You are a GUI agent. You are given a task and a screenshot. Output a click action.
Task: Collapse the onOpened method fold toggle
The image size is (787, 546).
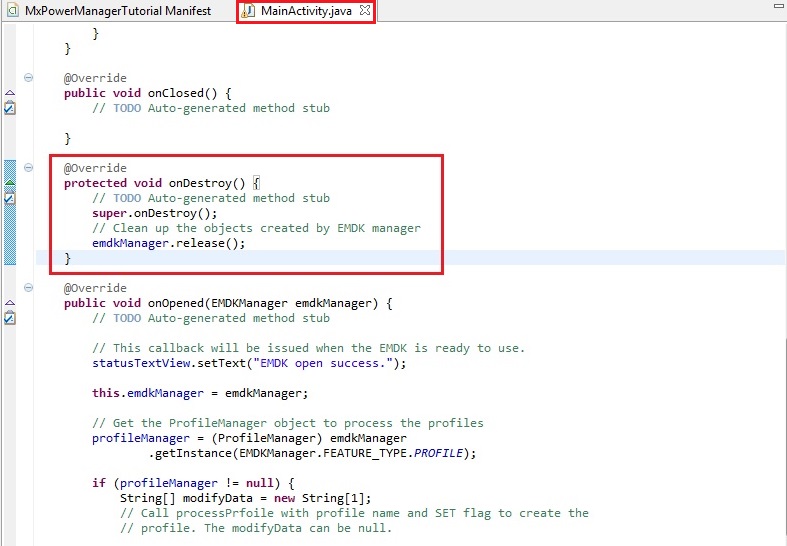(x=28, y=288)
